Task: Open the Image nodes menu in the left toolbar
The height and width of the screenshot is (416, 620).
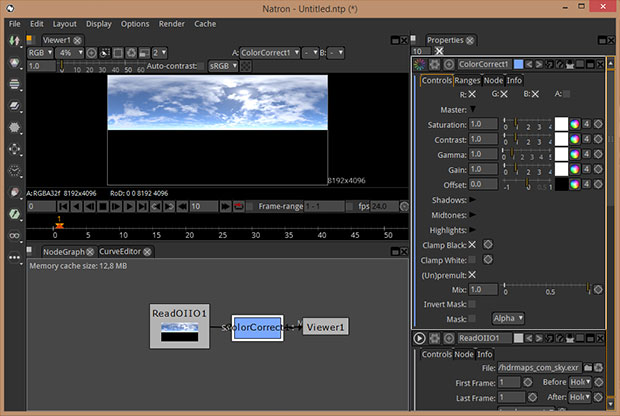Action: click(x=14, y=40)
